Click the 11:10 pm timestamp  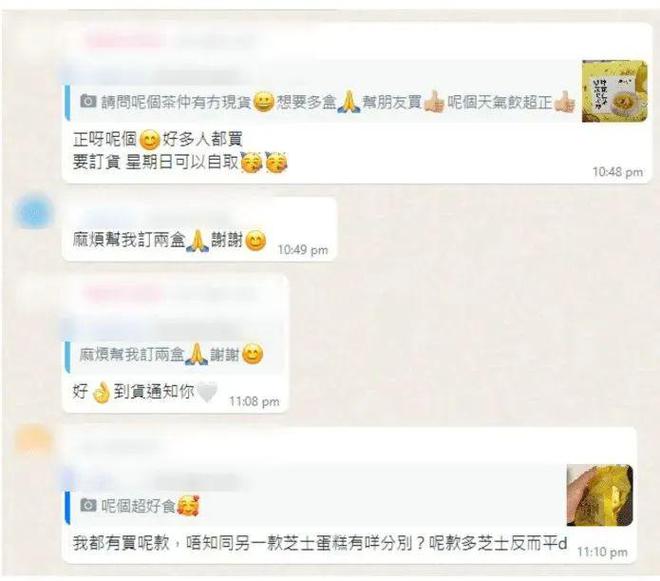point(602,552)
